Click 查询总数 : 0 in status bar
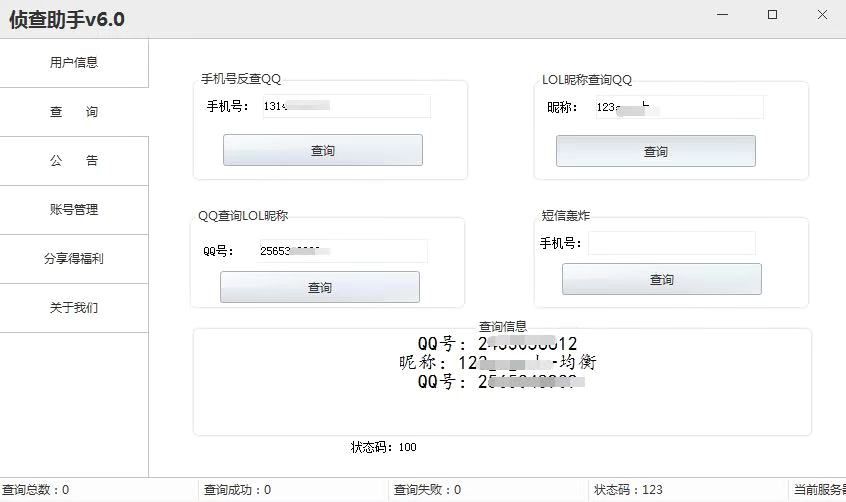 point(36,490)
